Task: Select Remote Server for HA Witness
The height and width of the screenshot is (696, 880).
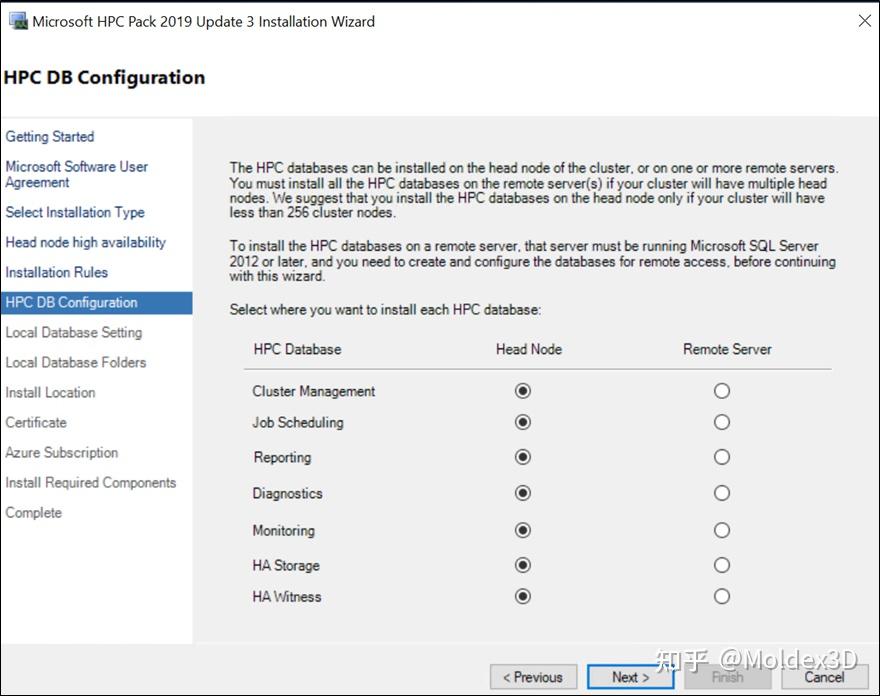Action: [722, 597]
